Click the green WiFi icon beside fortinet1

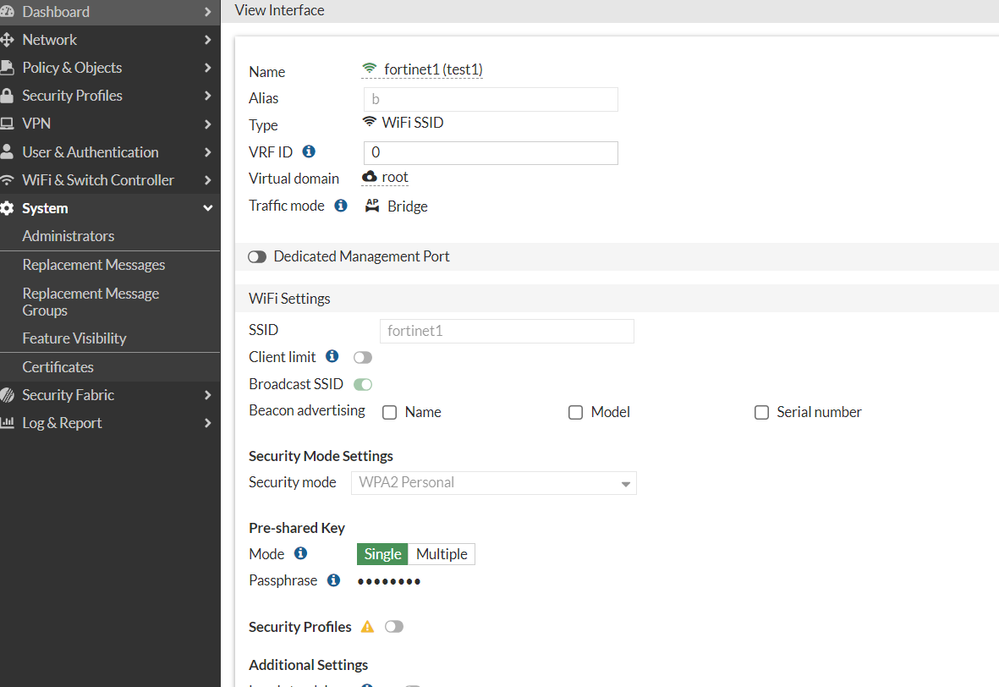pyautogui.click(x=370, y=69)
